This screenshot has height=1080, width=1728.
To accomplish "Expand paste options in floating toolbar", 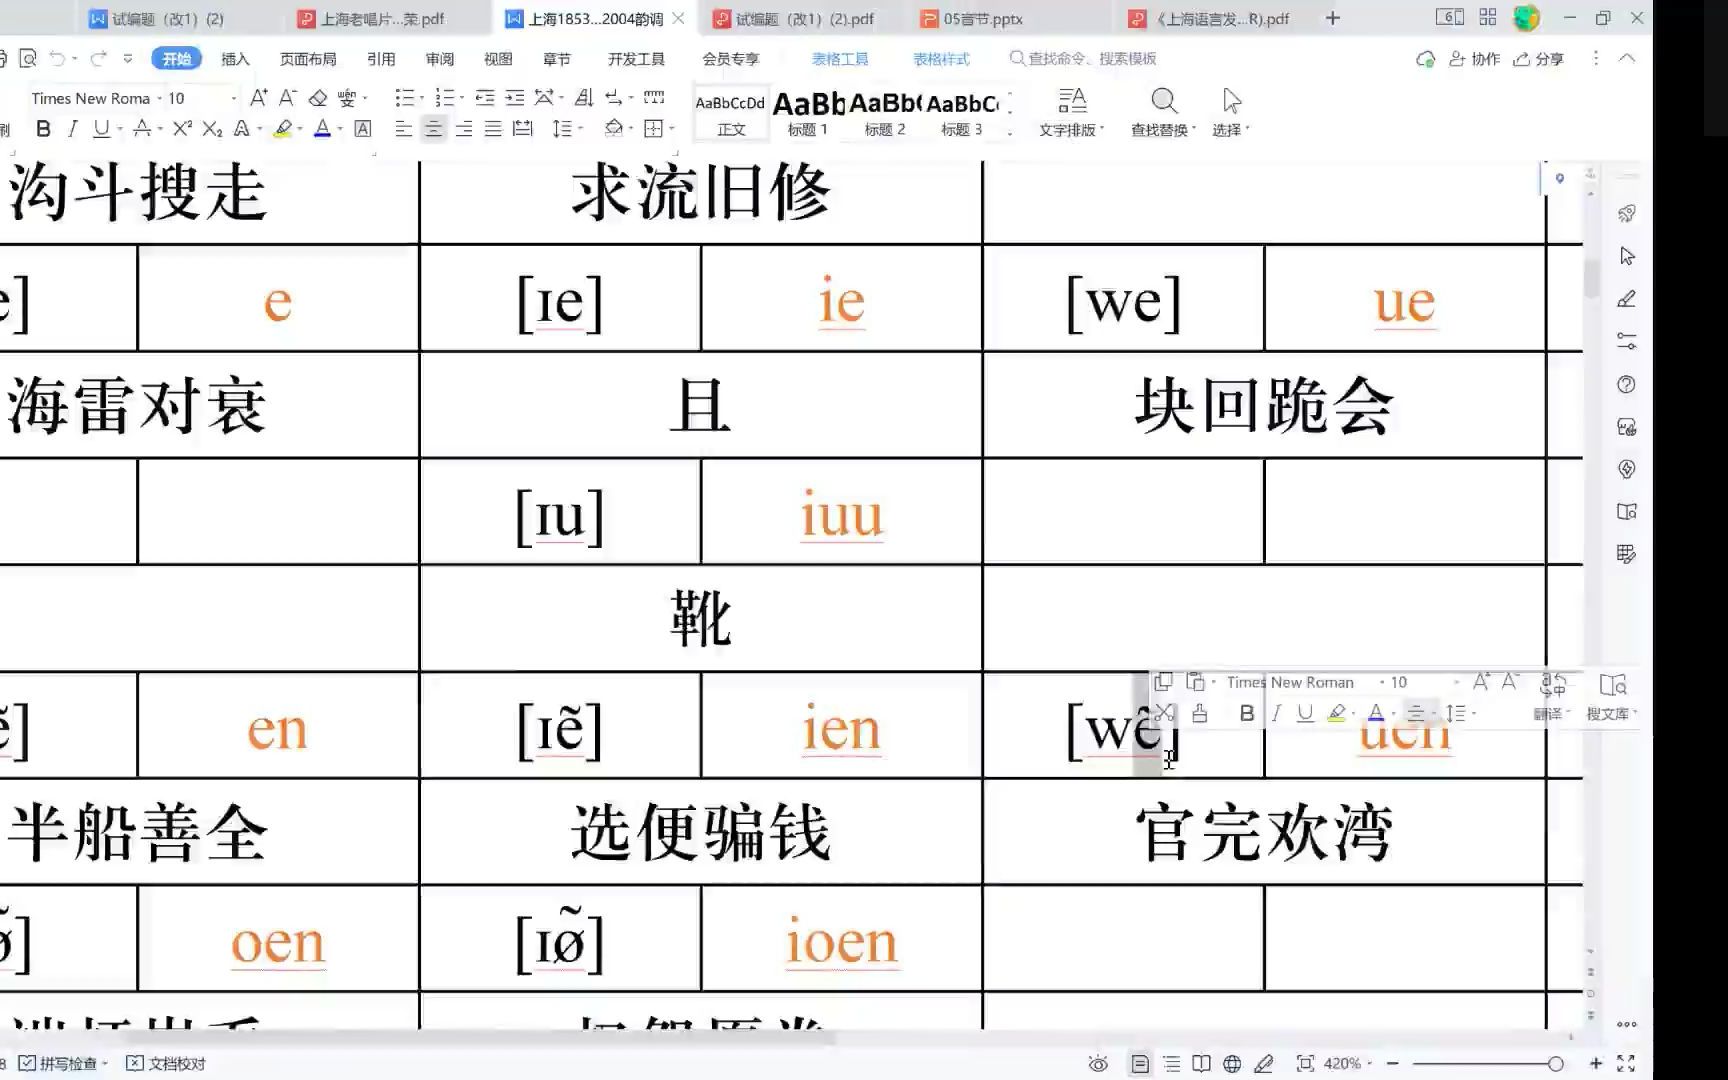I will click(x=1213, y=682).
